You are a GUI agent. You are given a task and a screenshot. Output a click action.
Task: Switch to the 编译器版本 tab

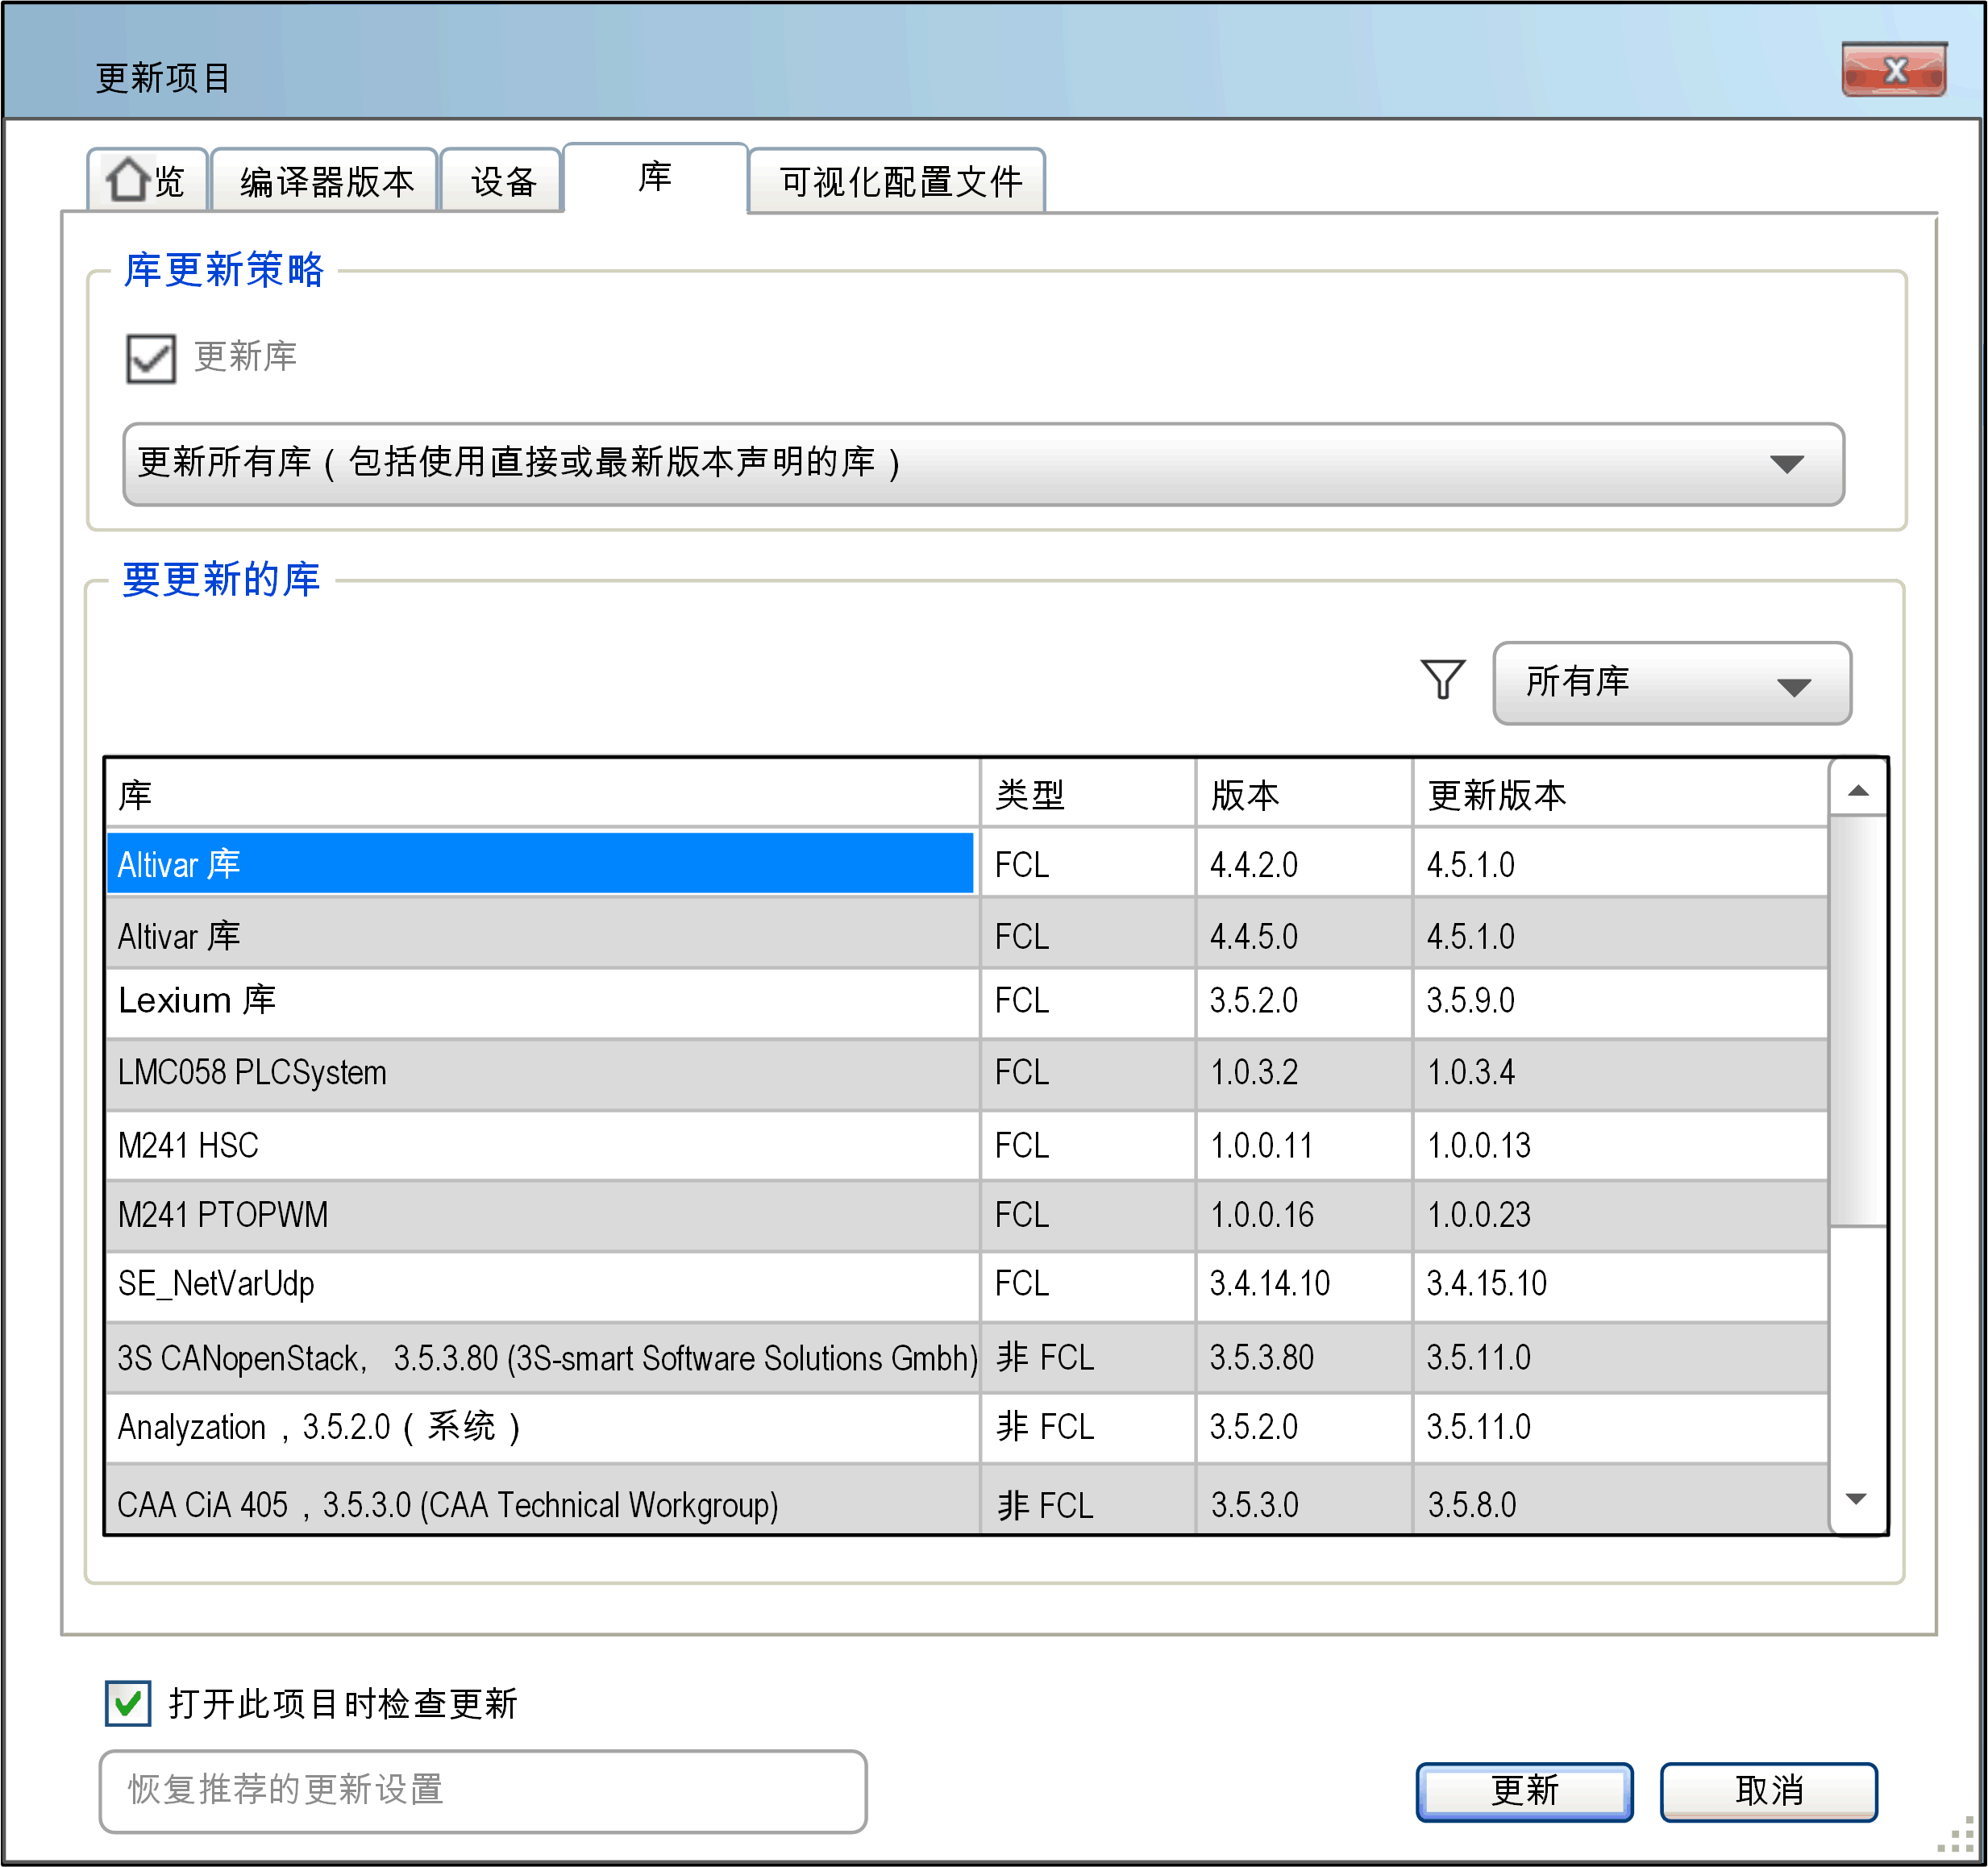click(326, 182)
